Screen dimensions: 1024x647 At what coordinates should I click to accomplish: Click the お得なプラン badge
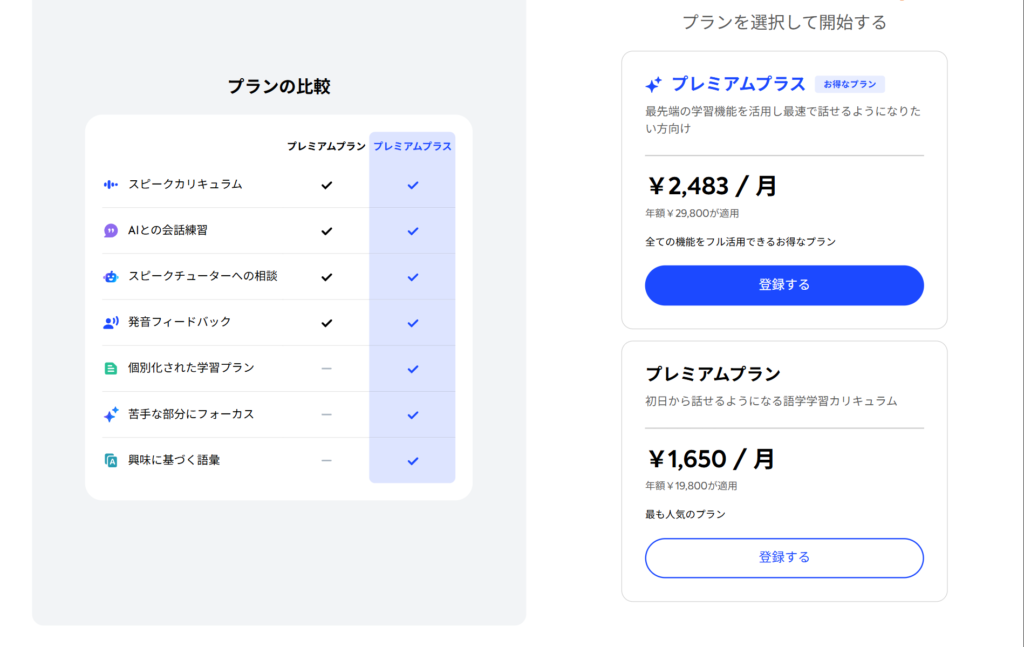(849, 85)
